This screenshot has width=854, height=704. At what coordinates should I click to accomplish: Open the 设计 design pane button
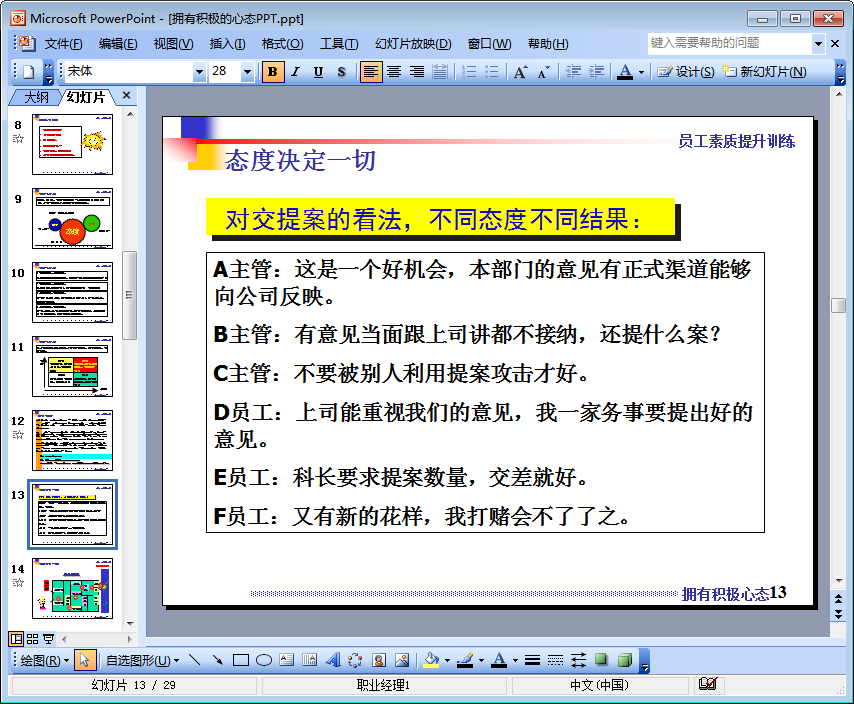(x=686, y=72)
